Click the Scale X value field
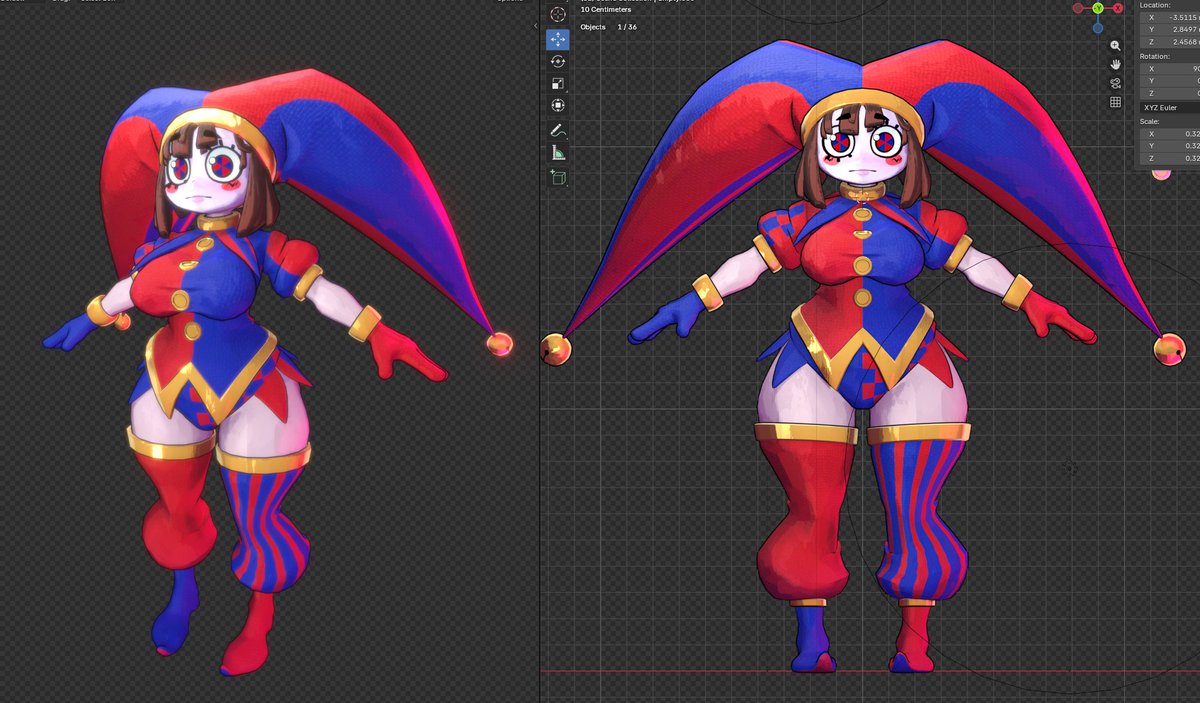This screenshot has width=1200, height=703. tap(1169, 134)
